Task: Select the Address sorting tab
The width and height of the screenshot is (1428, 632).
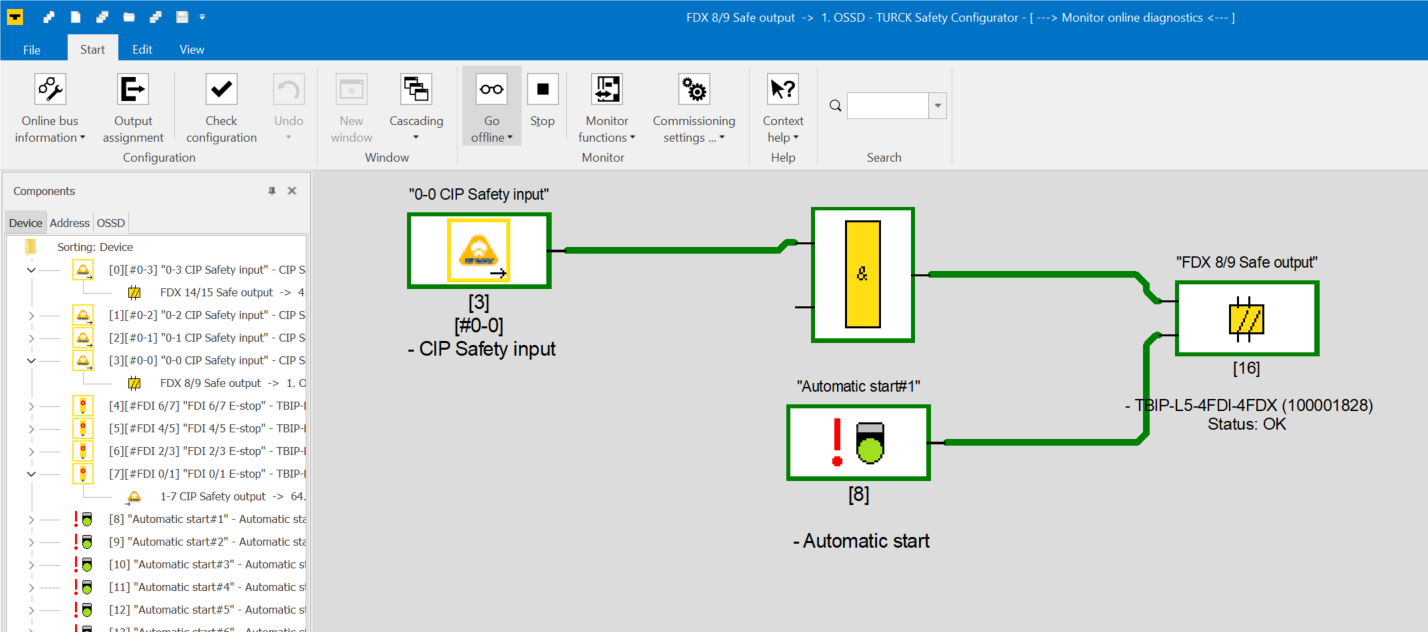Action: pyautogui.click(x=70, y=223)
